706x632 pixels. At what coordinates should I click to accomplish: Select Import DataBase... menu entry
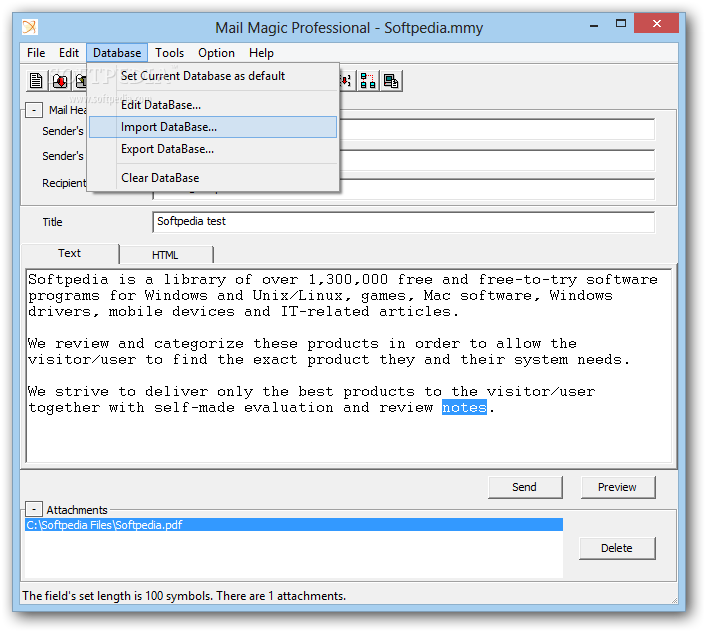[213, 127]
